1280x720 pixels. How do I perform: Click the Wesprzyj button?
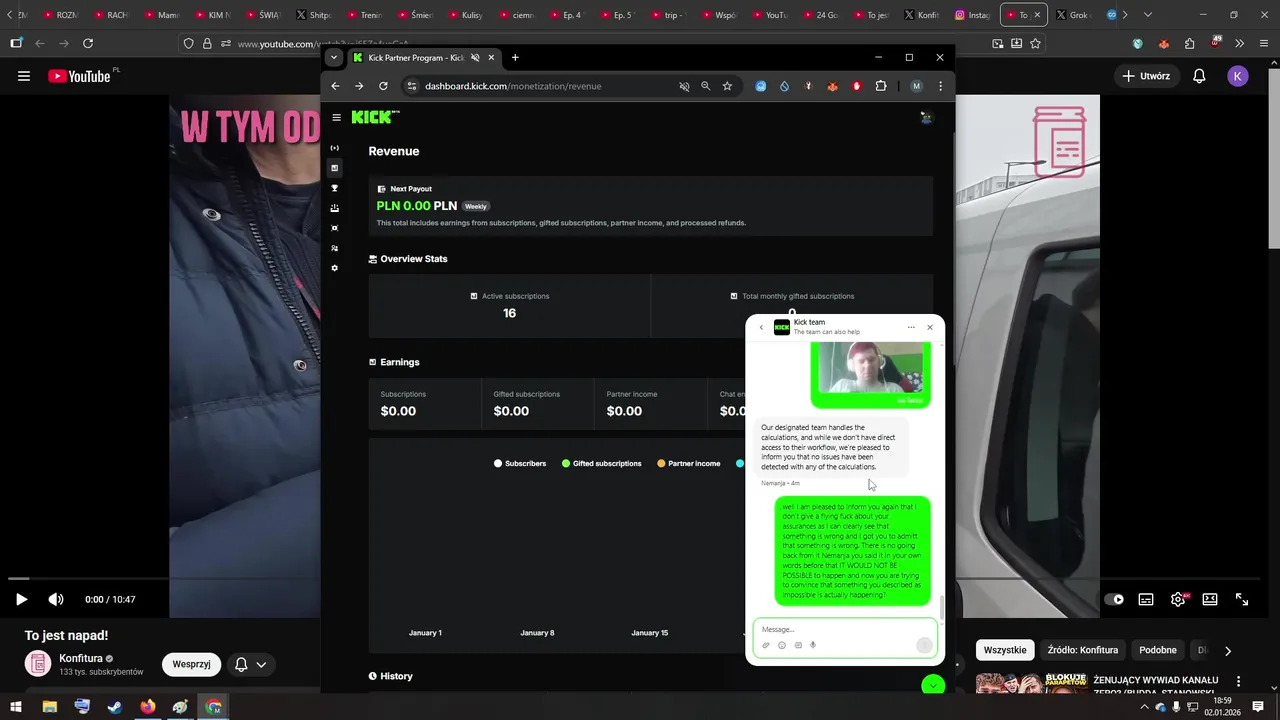pos(191,664)
